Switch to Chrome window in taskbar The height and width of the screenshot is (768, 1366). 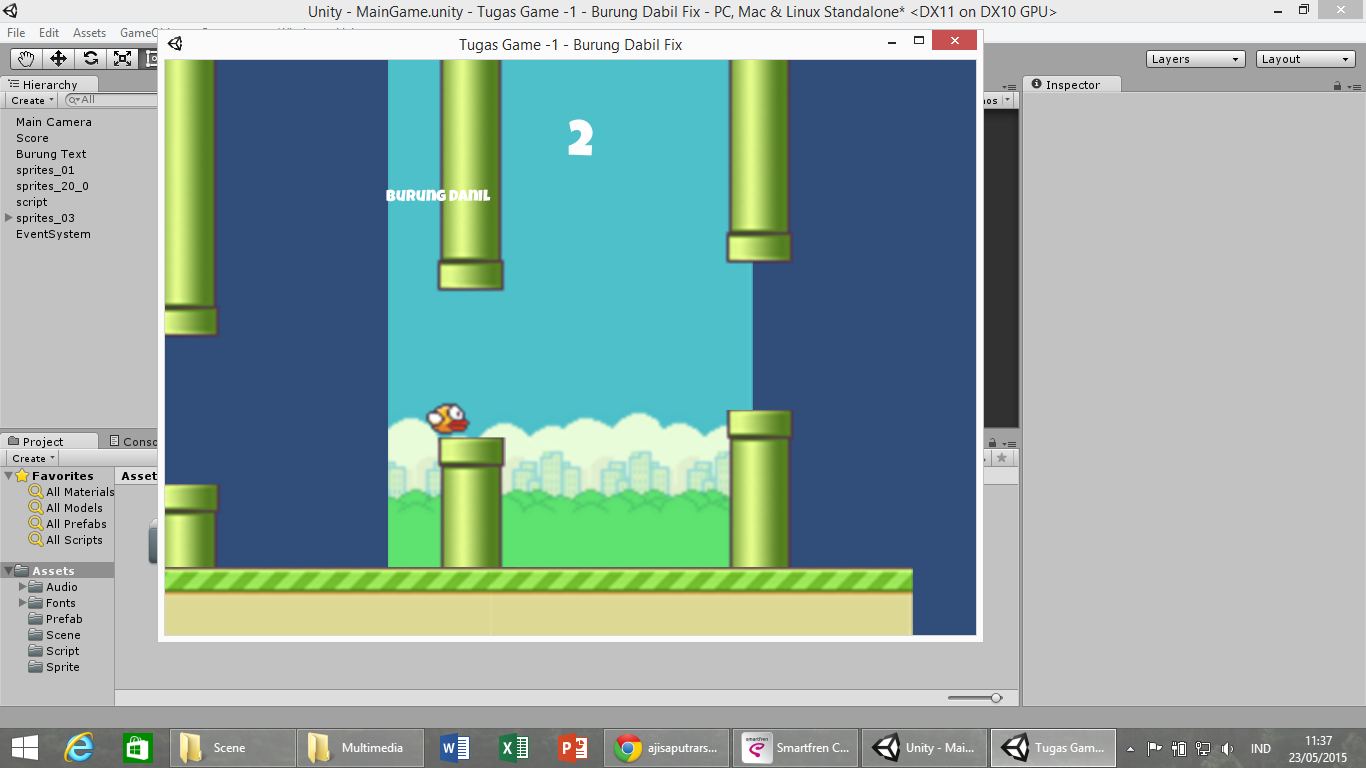[x=668, y=747]
